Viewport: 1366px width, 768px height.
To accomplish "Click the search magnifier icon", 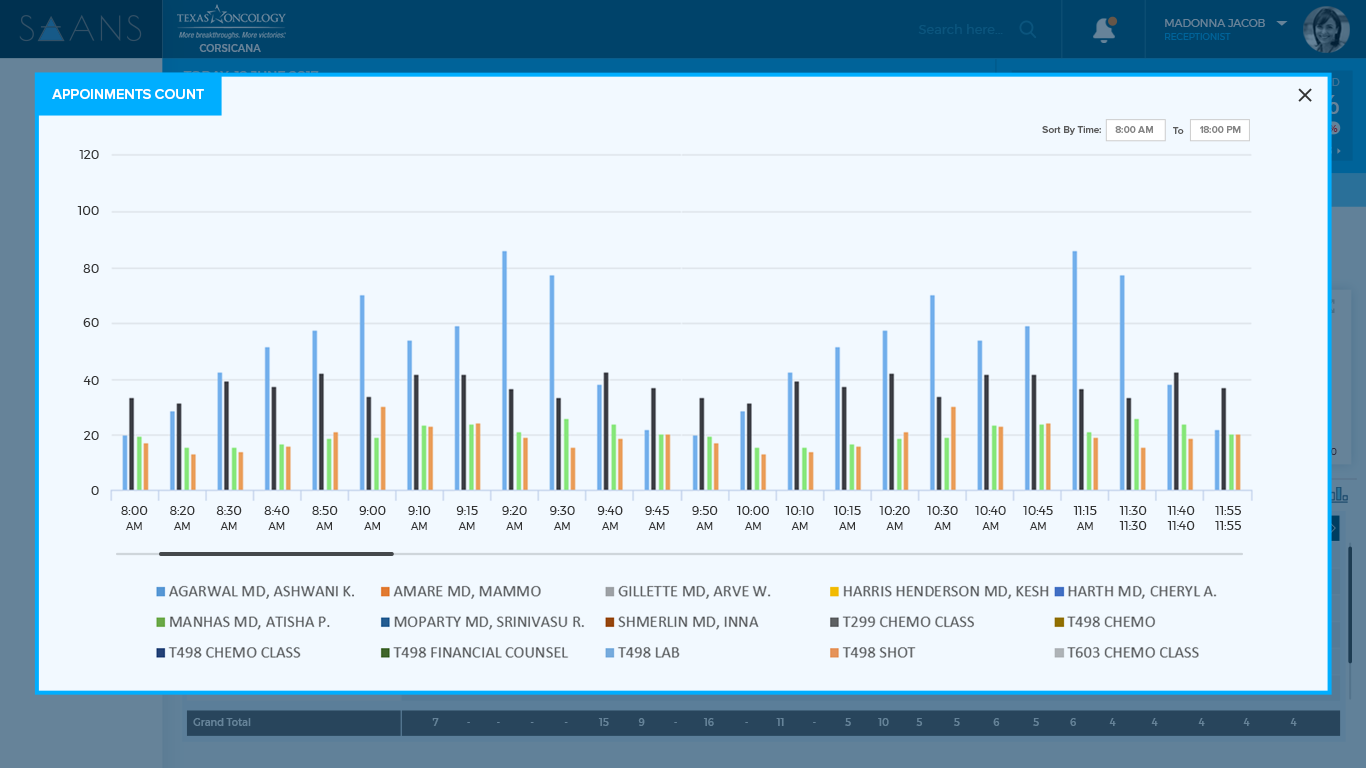I will tap(1027, 30).
